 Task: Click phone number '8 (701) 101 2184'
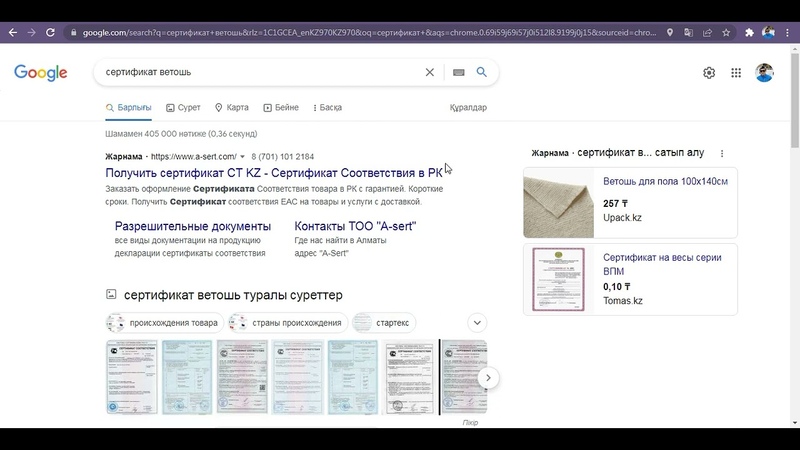[282, 157]
